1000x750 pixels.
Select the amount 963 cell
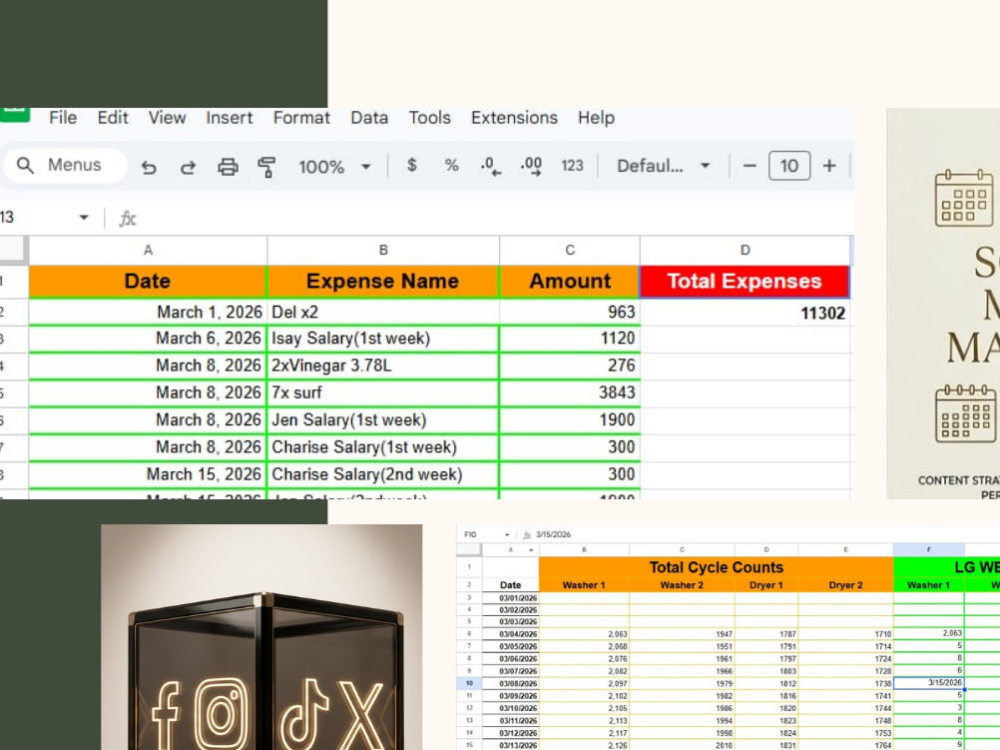tap(570, 312)
